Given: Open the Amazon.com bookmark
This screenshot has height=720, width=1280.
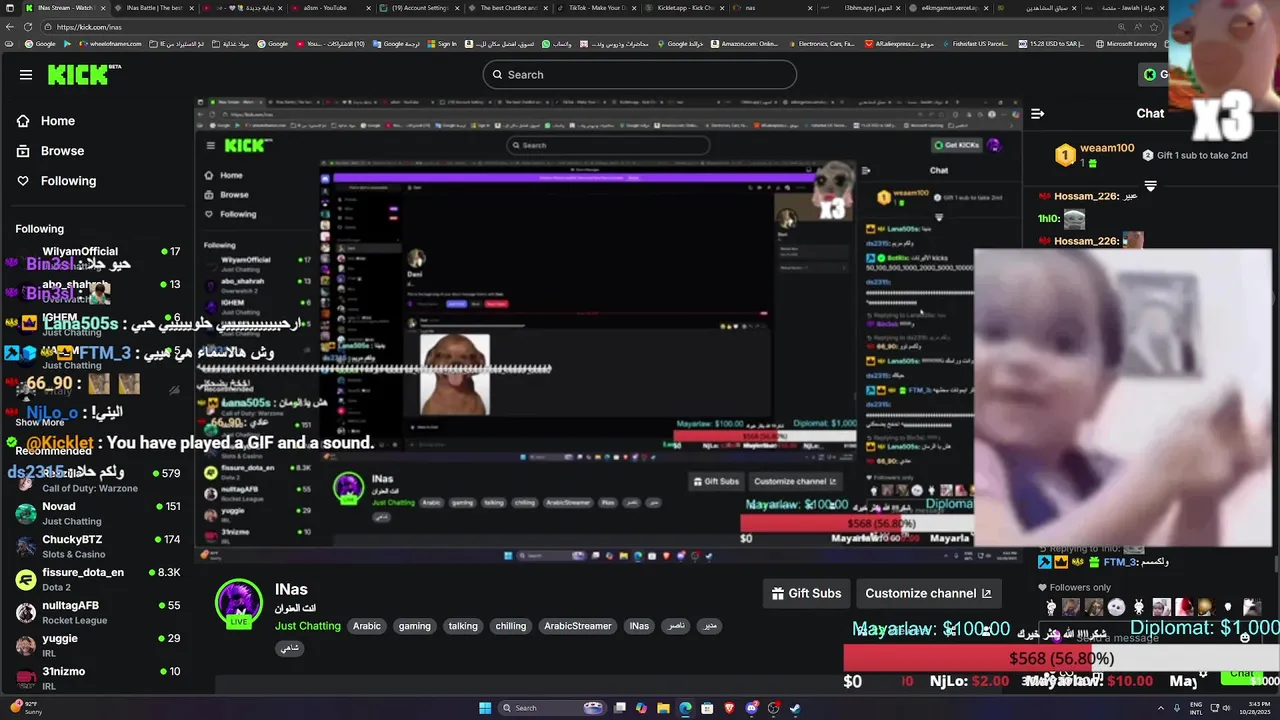Looking at the screenshot, I should coord(745,44).
